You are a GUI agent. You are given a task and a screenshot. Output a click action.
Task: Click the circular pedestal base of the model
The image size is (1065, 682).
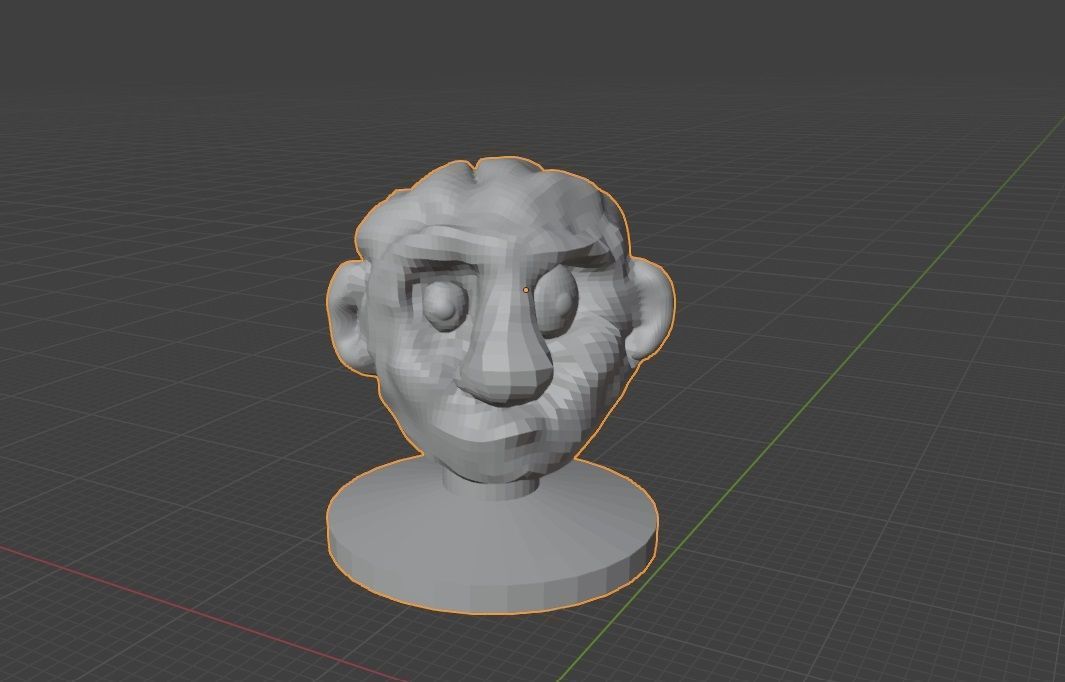pyautogui.click(x=492, y=537)
